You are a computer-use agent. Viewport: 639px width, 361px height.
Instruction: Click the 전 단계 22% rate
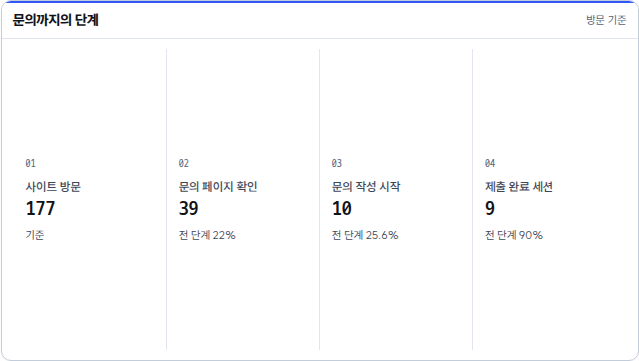click(207, 235)
